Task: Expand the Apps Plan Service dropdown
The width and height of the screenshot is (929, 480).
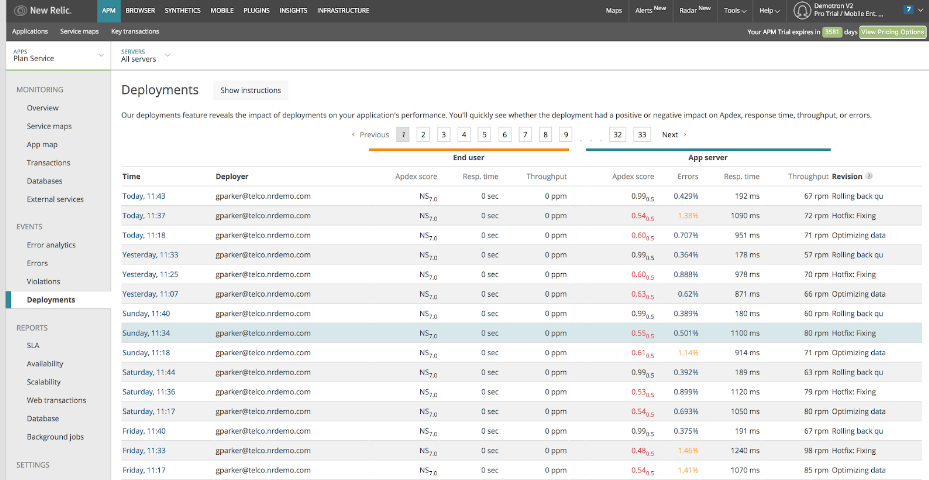Action: (x=56, y=55)
